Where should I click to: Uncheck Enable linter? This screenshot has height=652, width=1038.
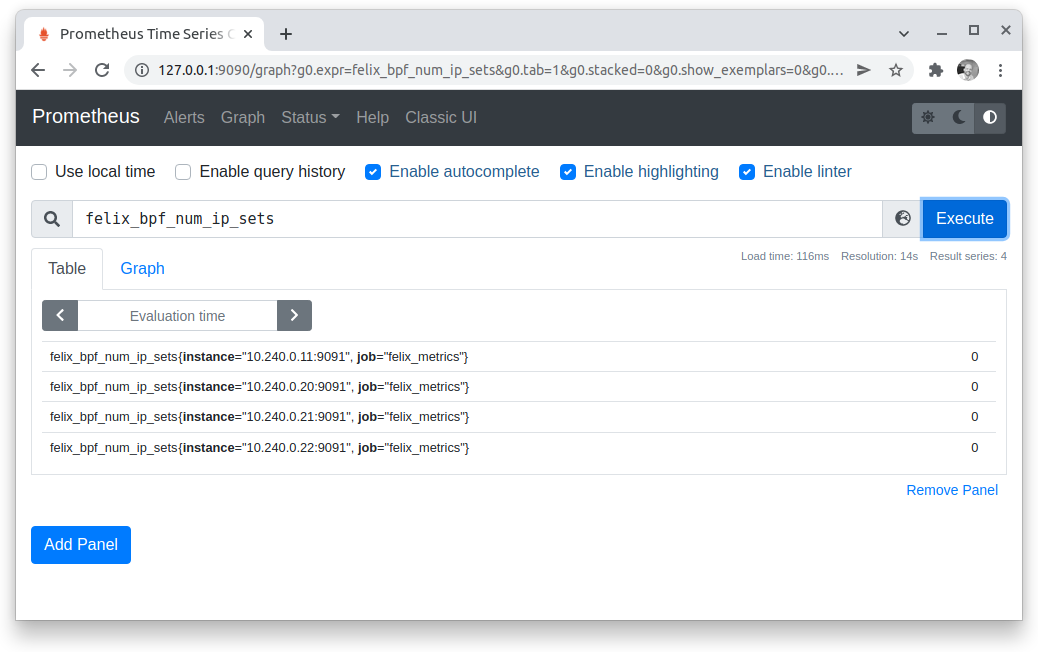tap(747, 172)
